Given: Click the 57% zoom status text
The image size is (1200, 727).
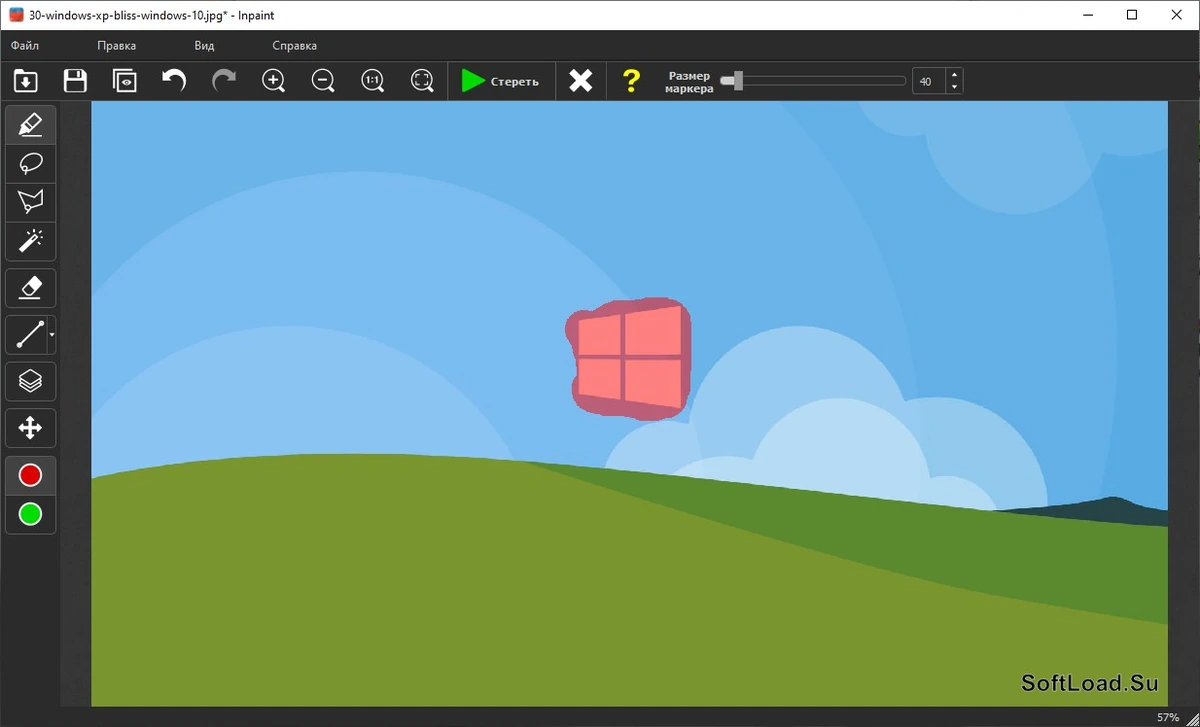Looking at the screenshot, I should 1168,717.
